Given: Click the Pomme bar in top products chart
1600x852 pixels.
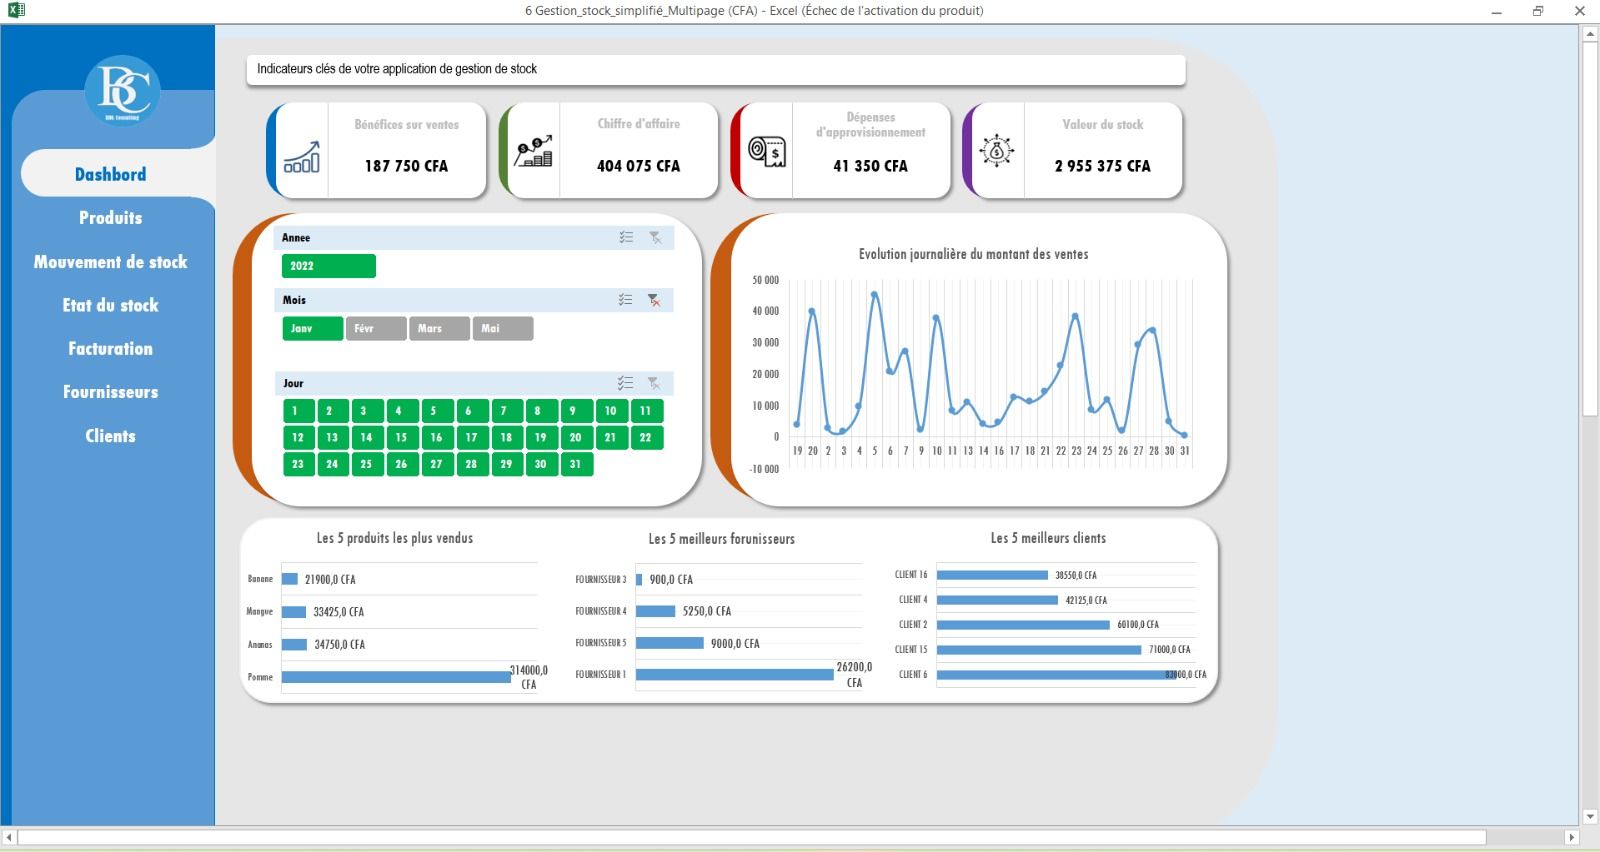Looking at the screenshot, I should pos(396,677).
